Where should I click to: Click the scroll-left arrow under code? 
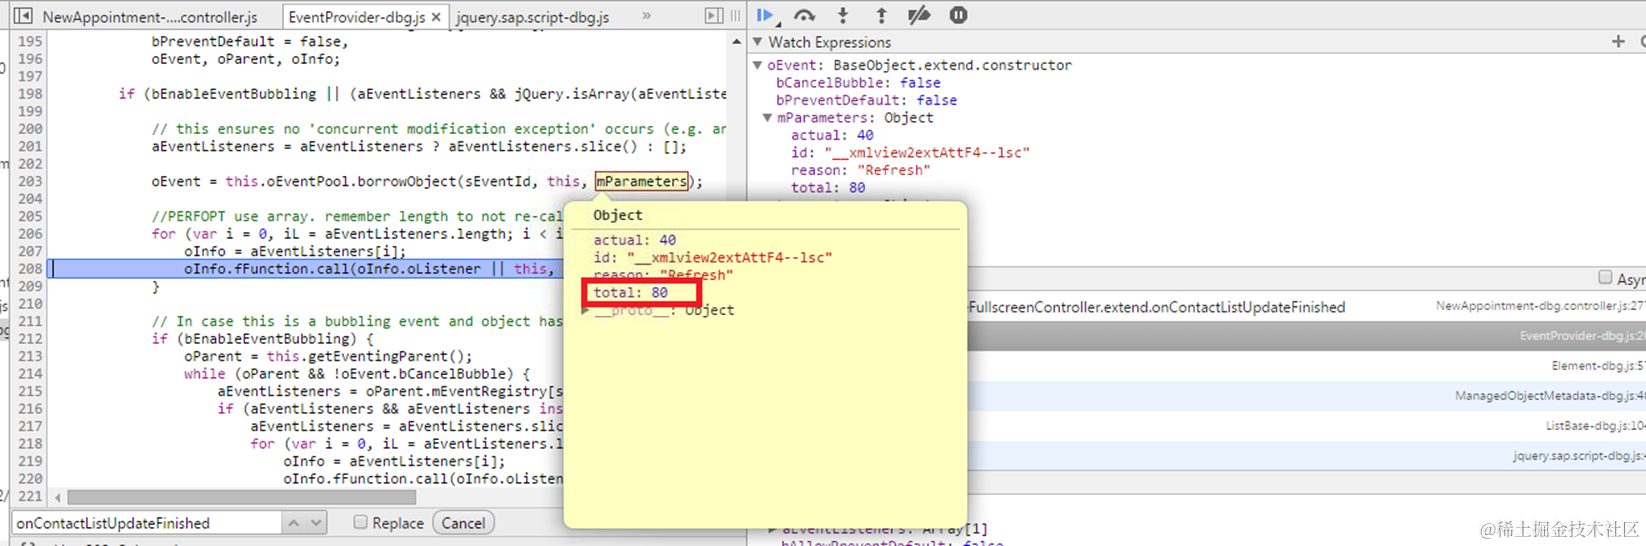click(57, 497)
